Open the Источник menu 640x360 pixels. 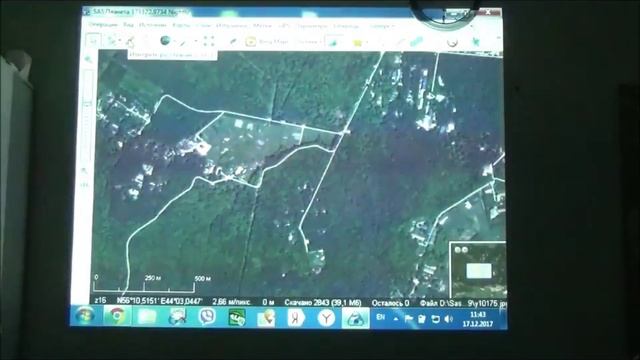tap(153, 25)
